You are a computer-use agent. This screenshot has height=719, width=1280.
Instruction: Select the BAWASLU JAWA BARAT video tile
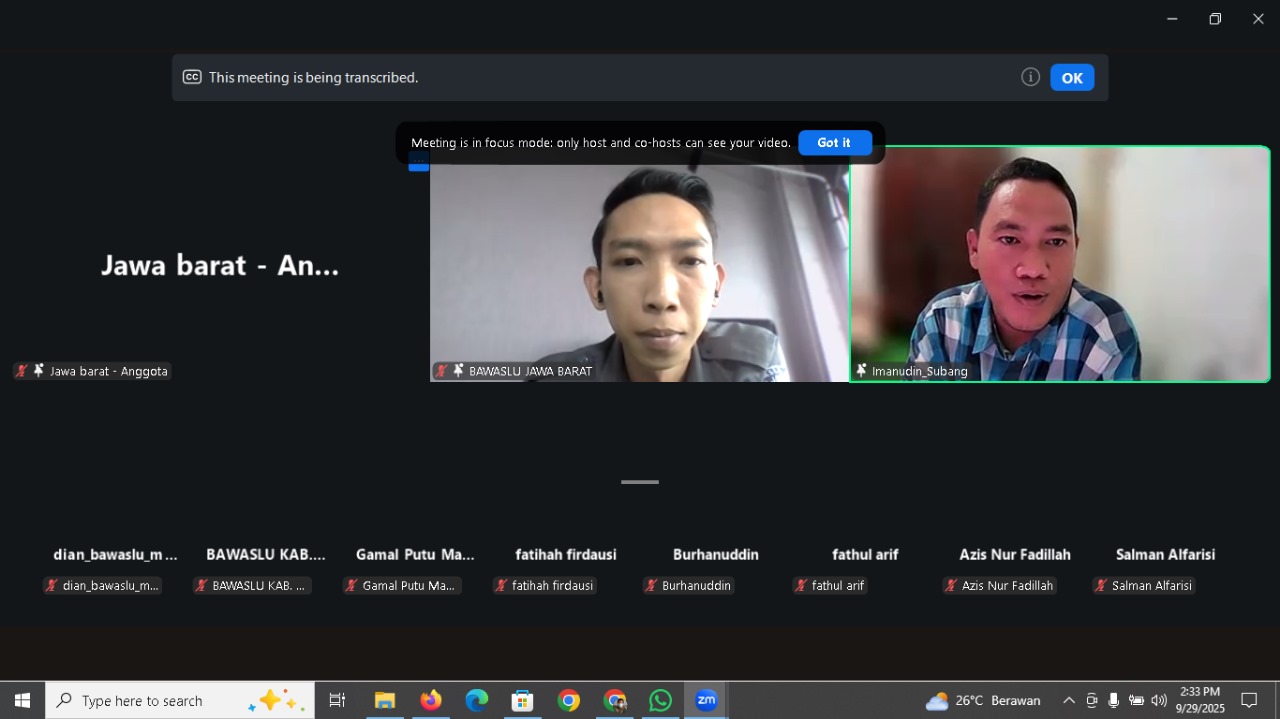639,270
